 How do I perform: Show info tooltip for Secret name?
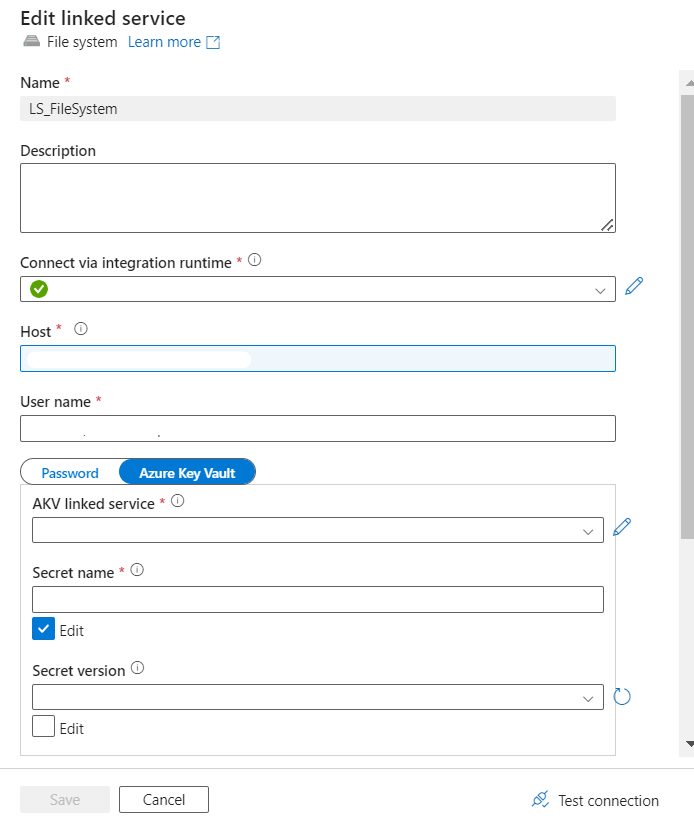[138, 571]
